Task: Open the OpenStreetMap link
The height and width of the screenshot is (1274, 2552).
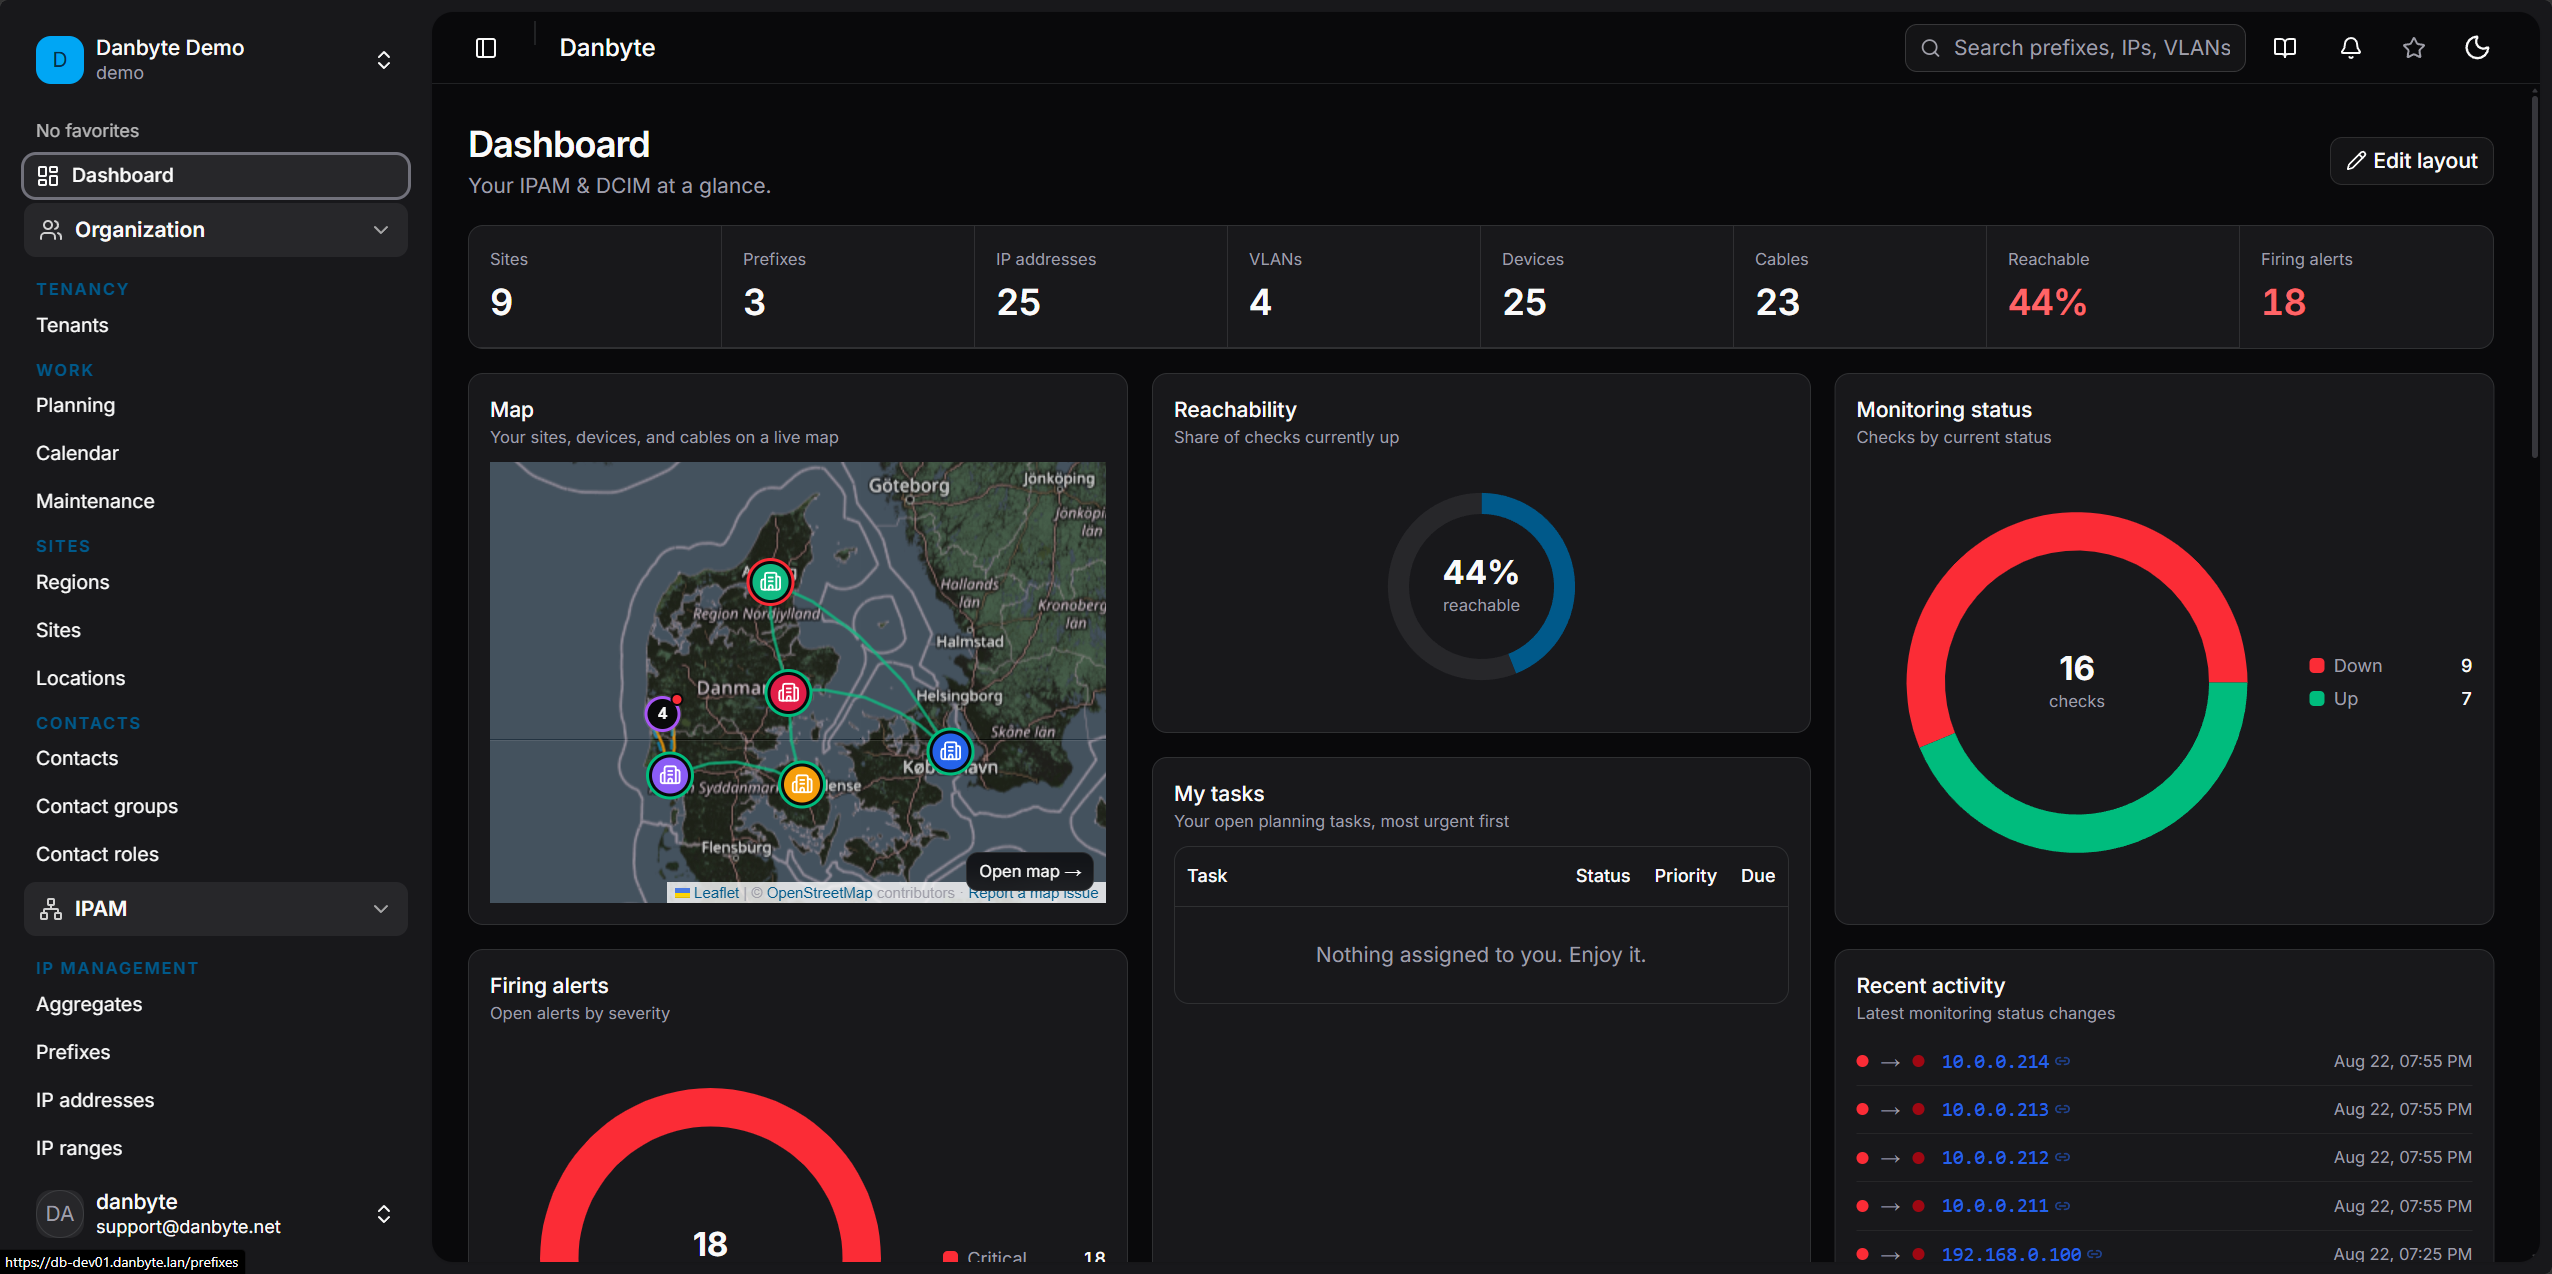Action: coord(819,893)
